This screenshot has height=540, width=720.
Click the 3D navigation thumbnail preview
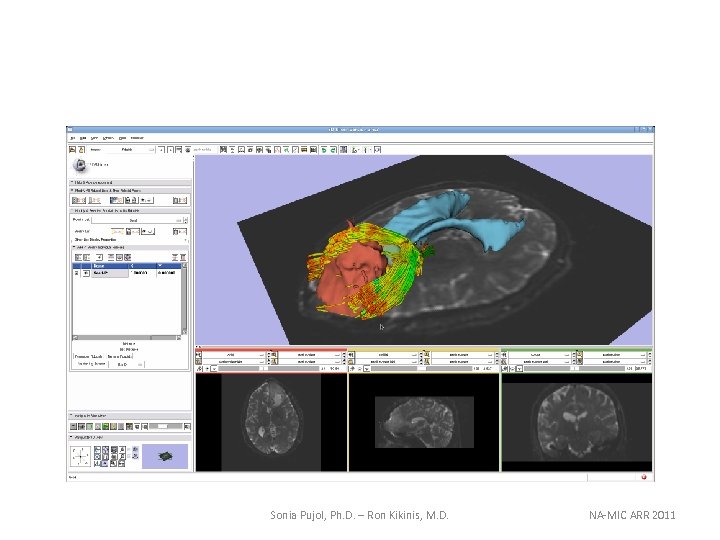[165, 456]
